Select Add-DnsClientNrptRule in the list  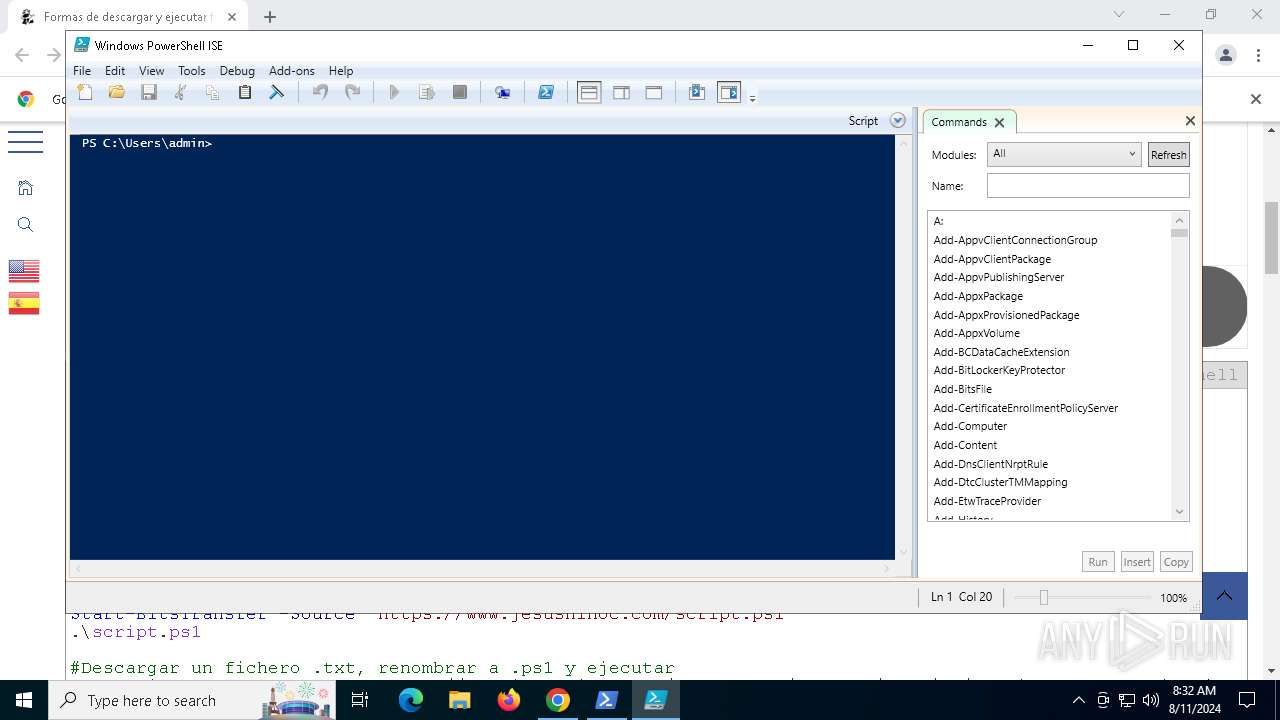point(1050,464)
